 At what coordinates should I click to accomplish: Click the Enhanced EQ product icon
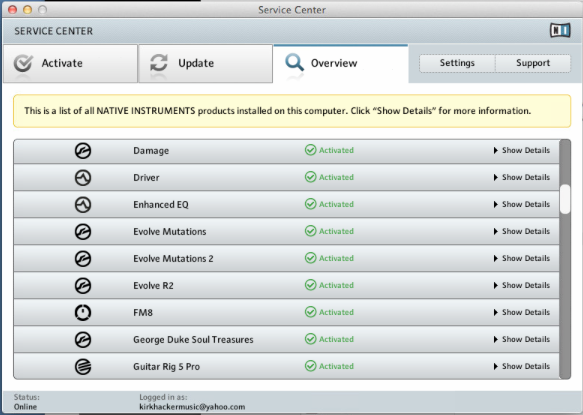pos(83,205)
